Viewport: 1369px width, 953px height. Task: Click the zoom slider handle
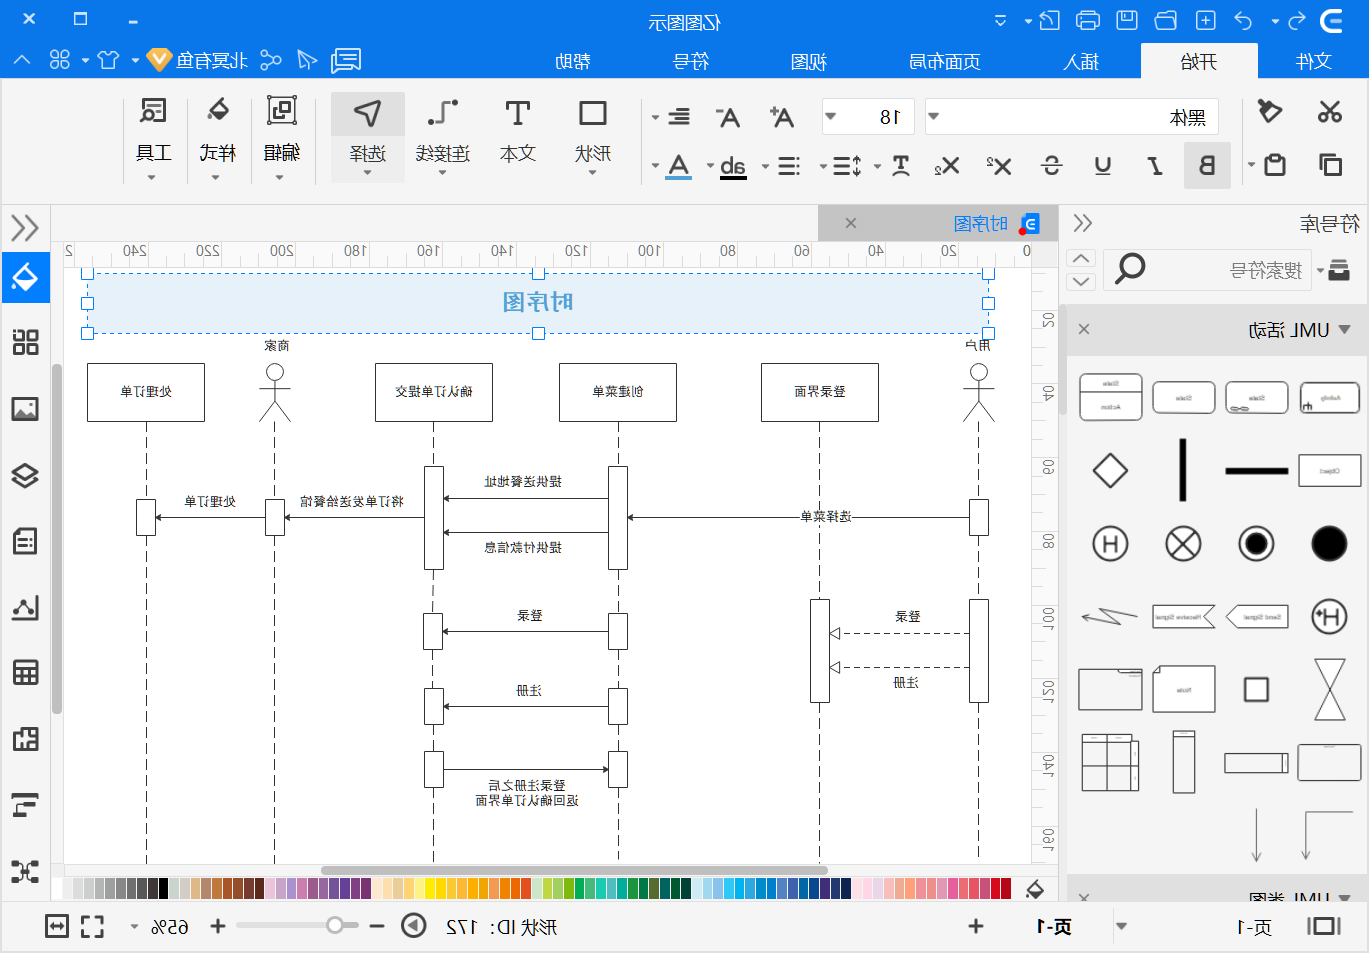[335, 926]
